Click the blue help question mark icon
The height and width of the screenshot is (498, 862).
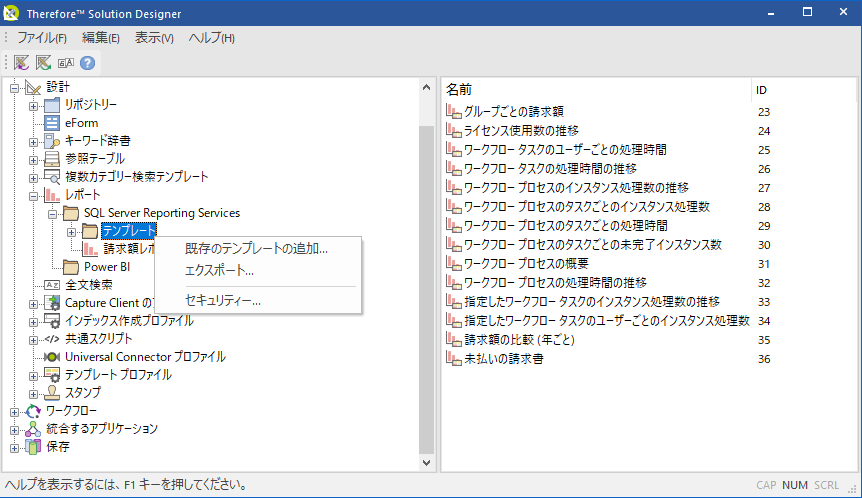tap(87, 62)
